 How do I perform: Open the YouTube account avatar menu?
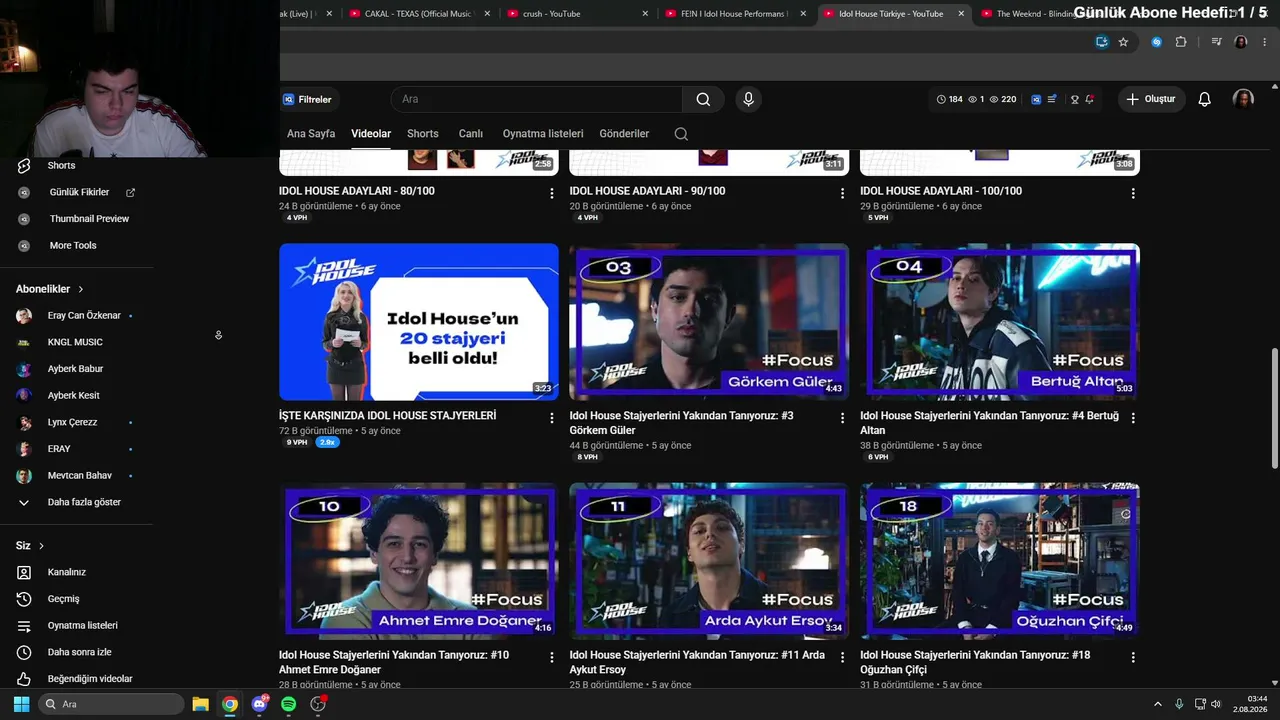tap(1243, 99)
